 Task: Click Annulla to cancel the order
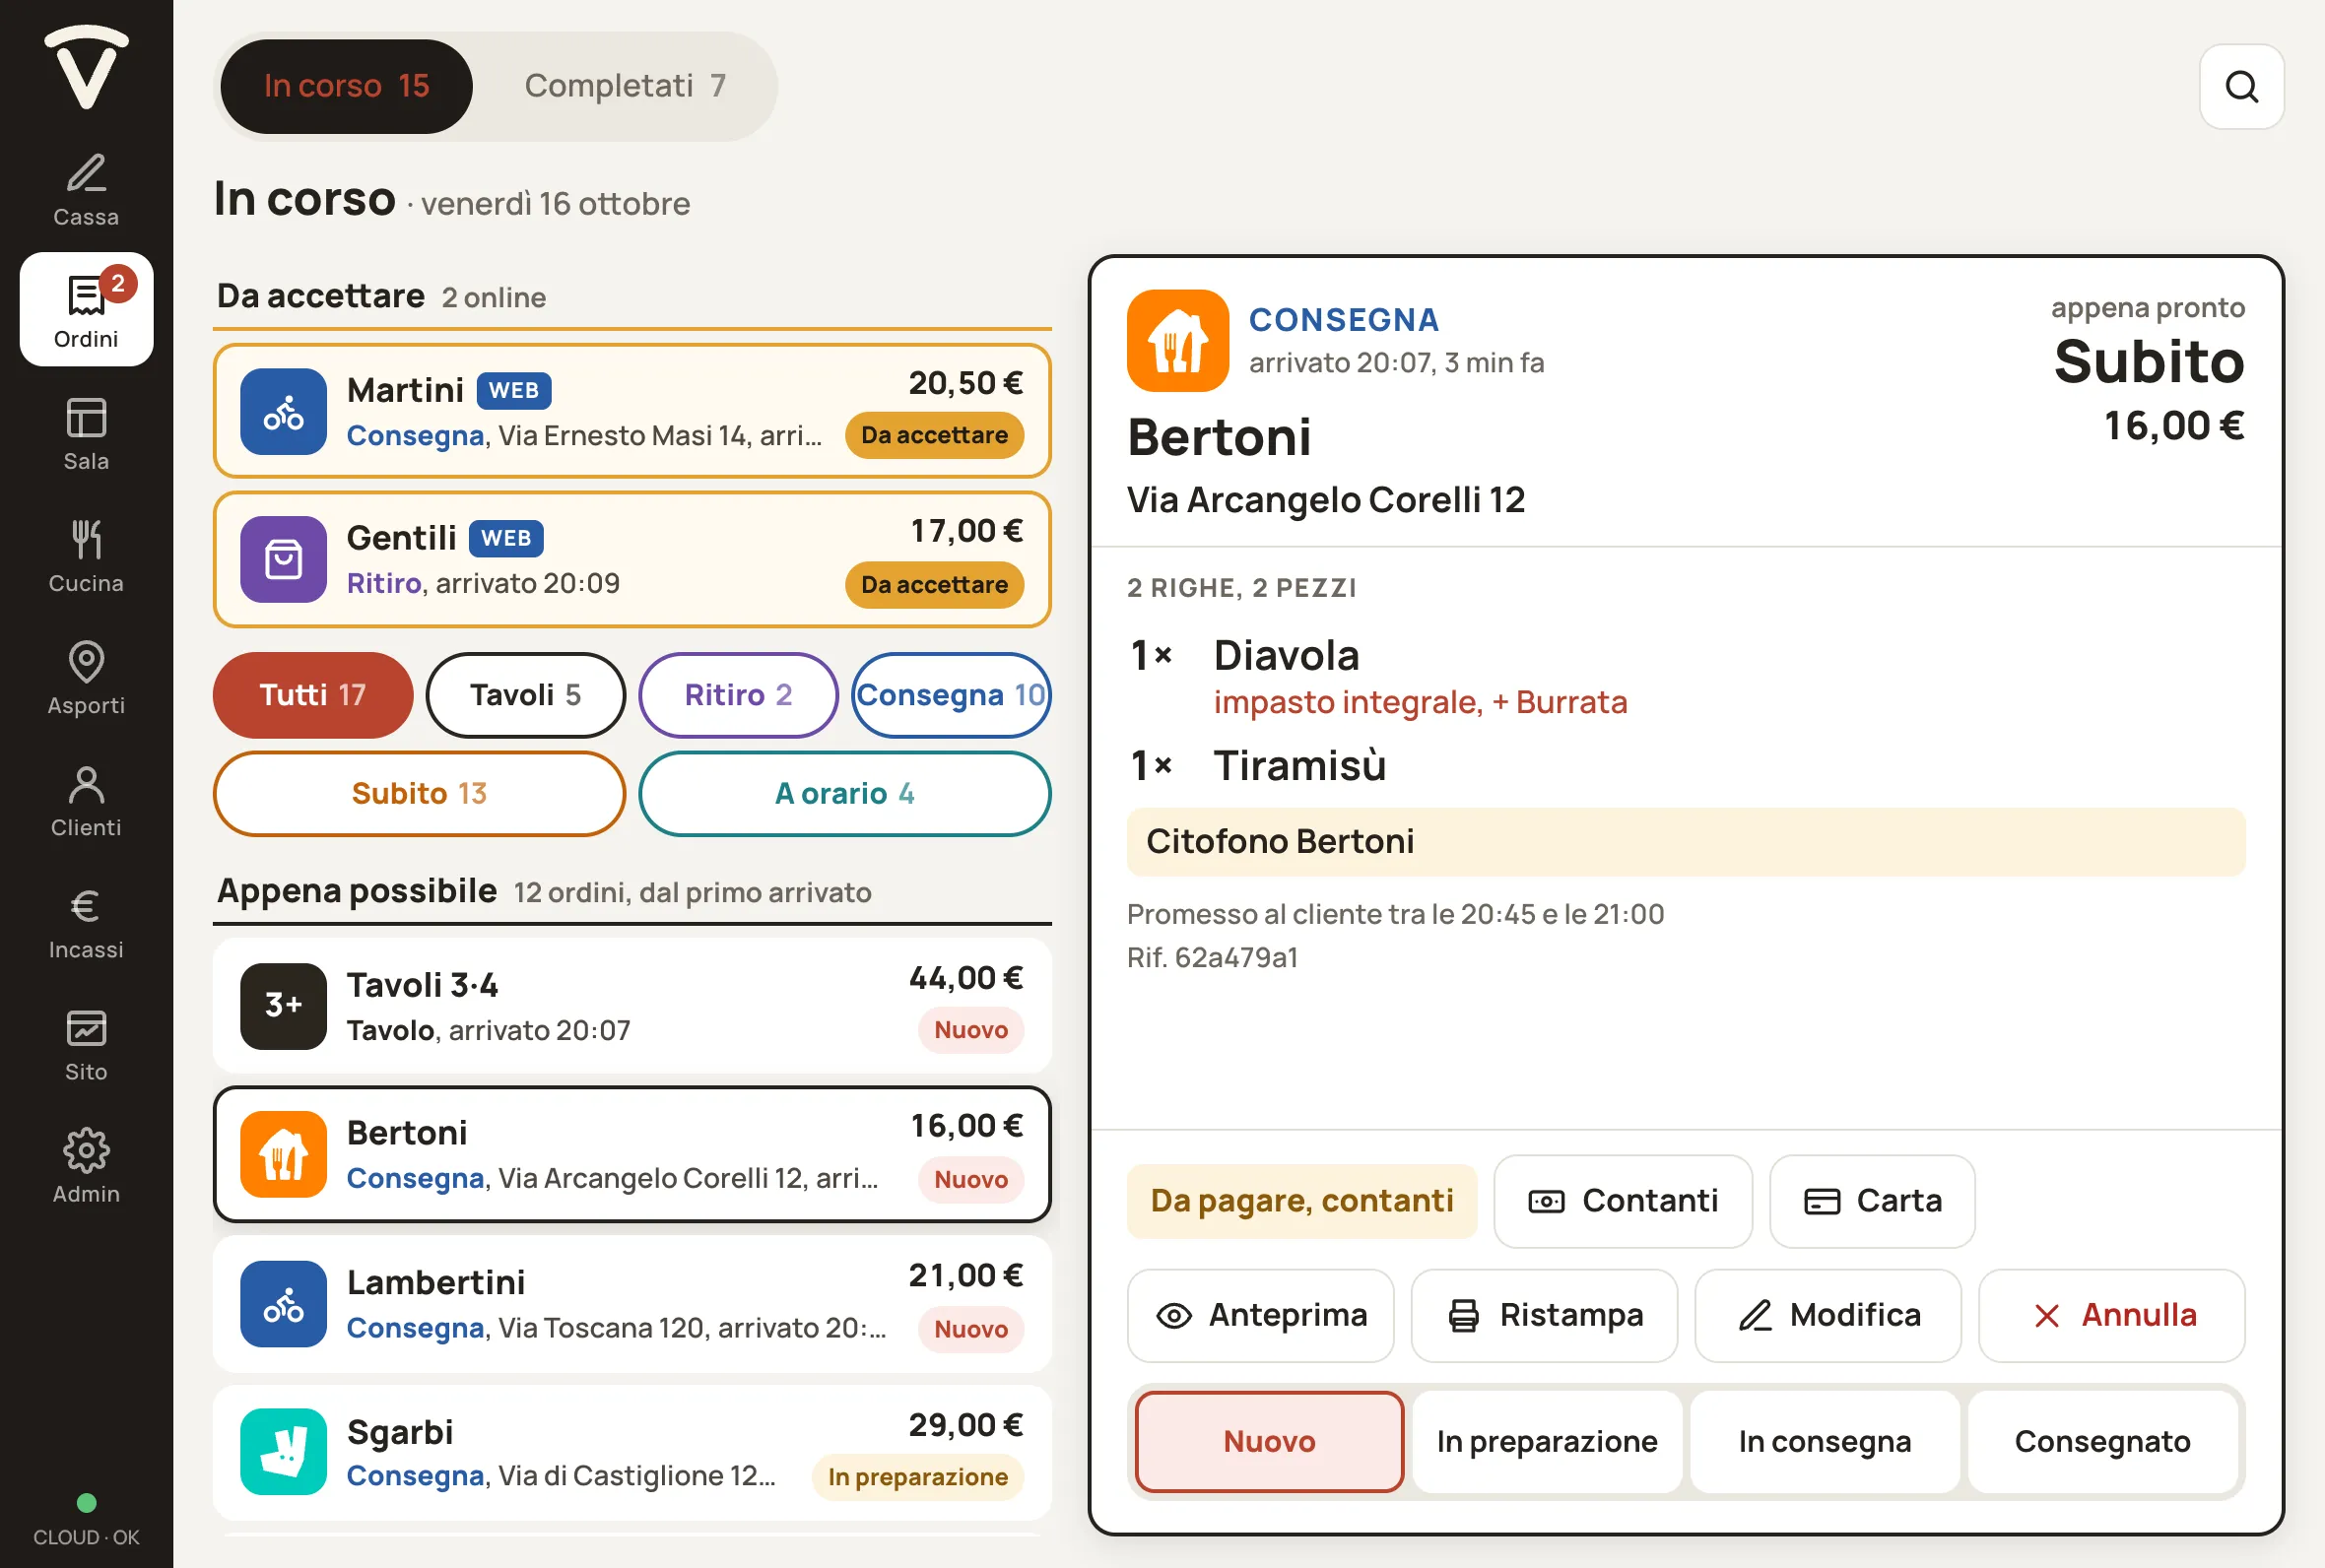(2111, 1315)
